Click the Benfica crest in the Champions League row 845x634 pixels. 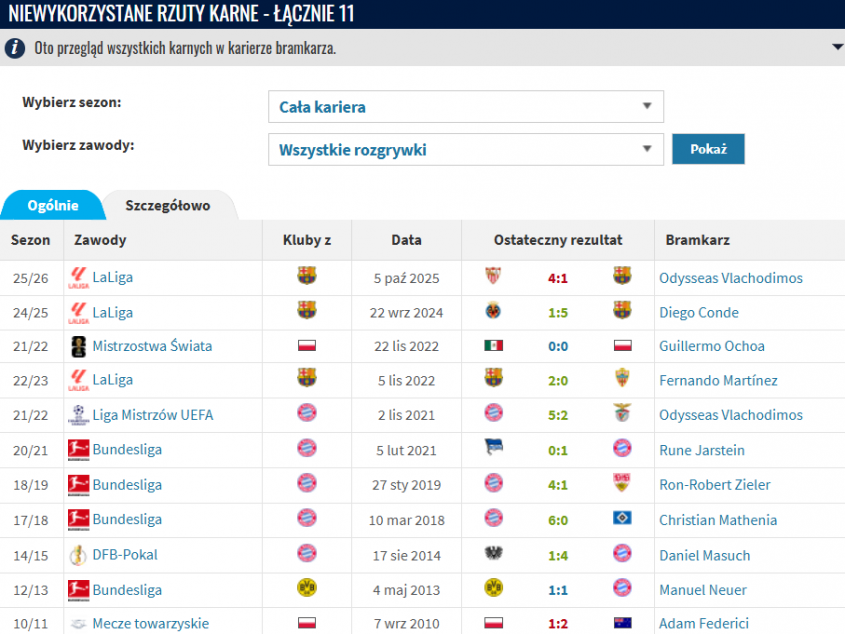point(622,415)
